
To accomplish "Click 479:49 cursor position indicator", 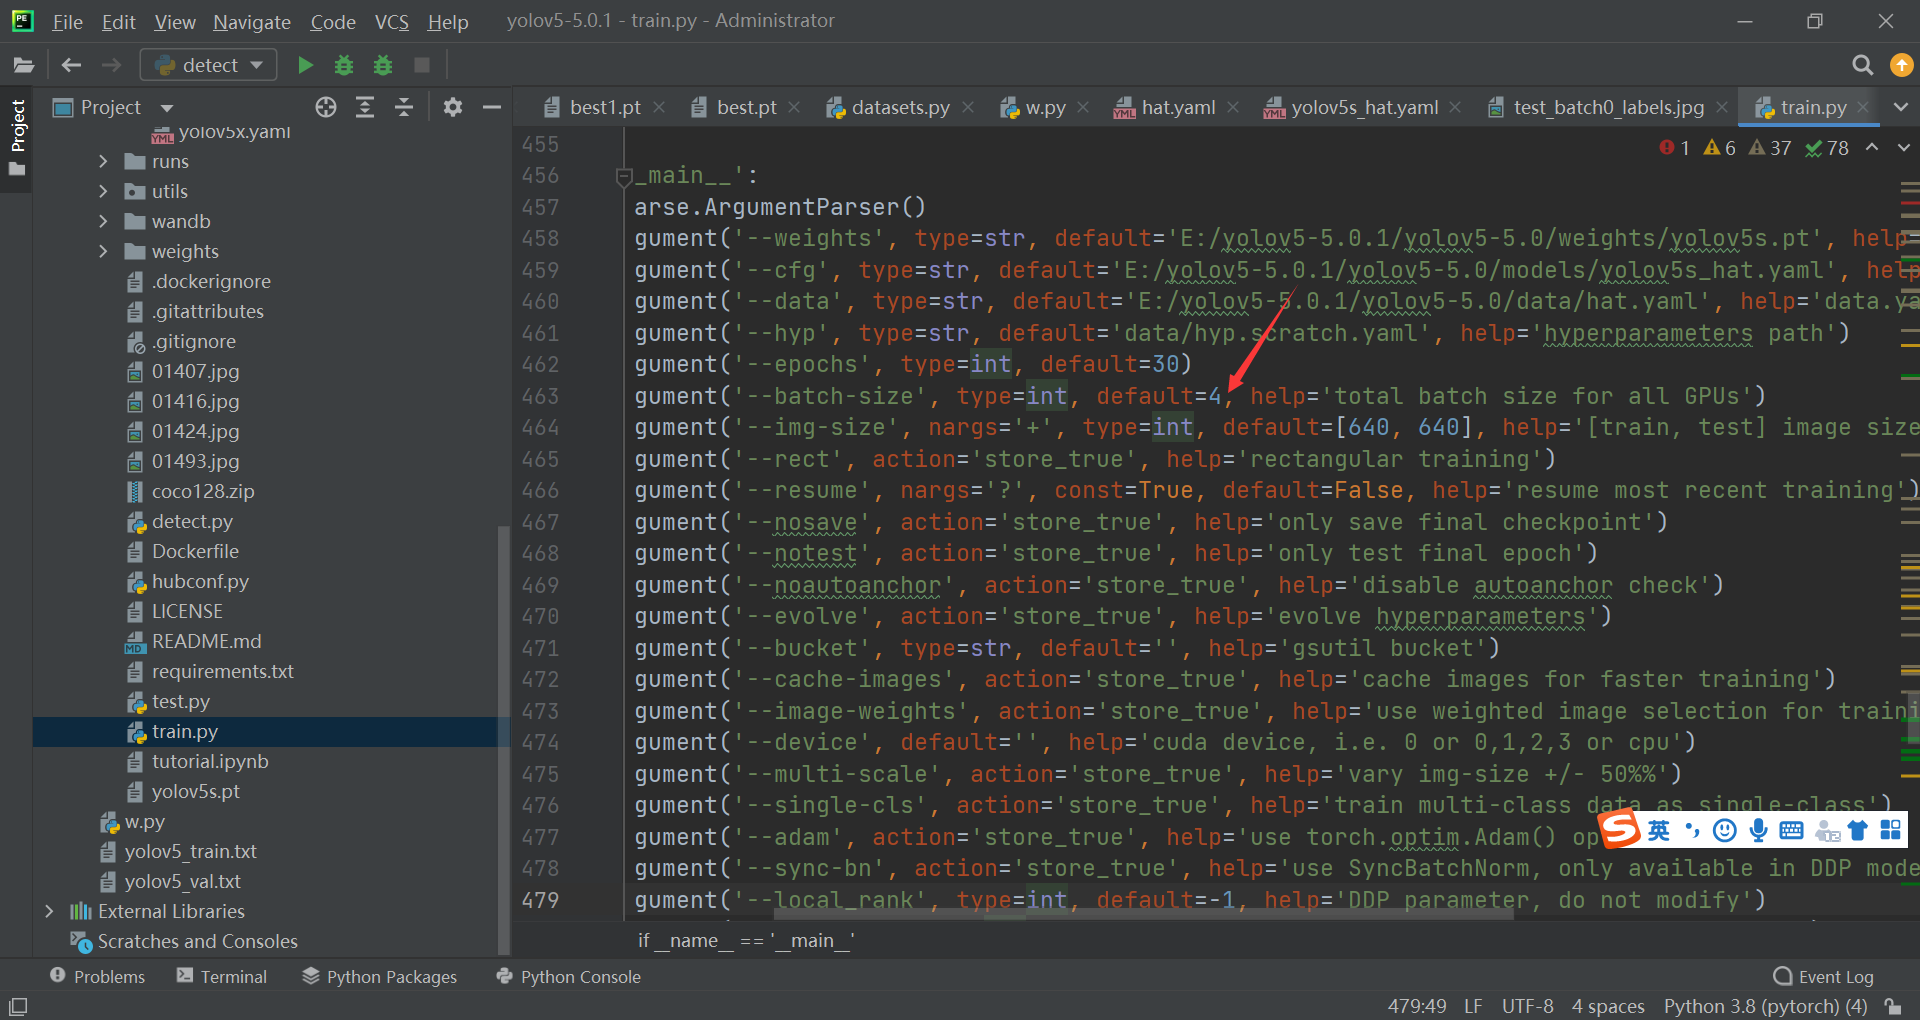I will (x=1416, y=1006).
